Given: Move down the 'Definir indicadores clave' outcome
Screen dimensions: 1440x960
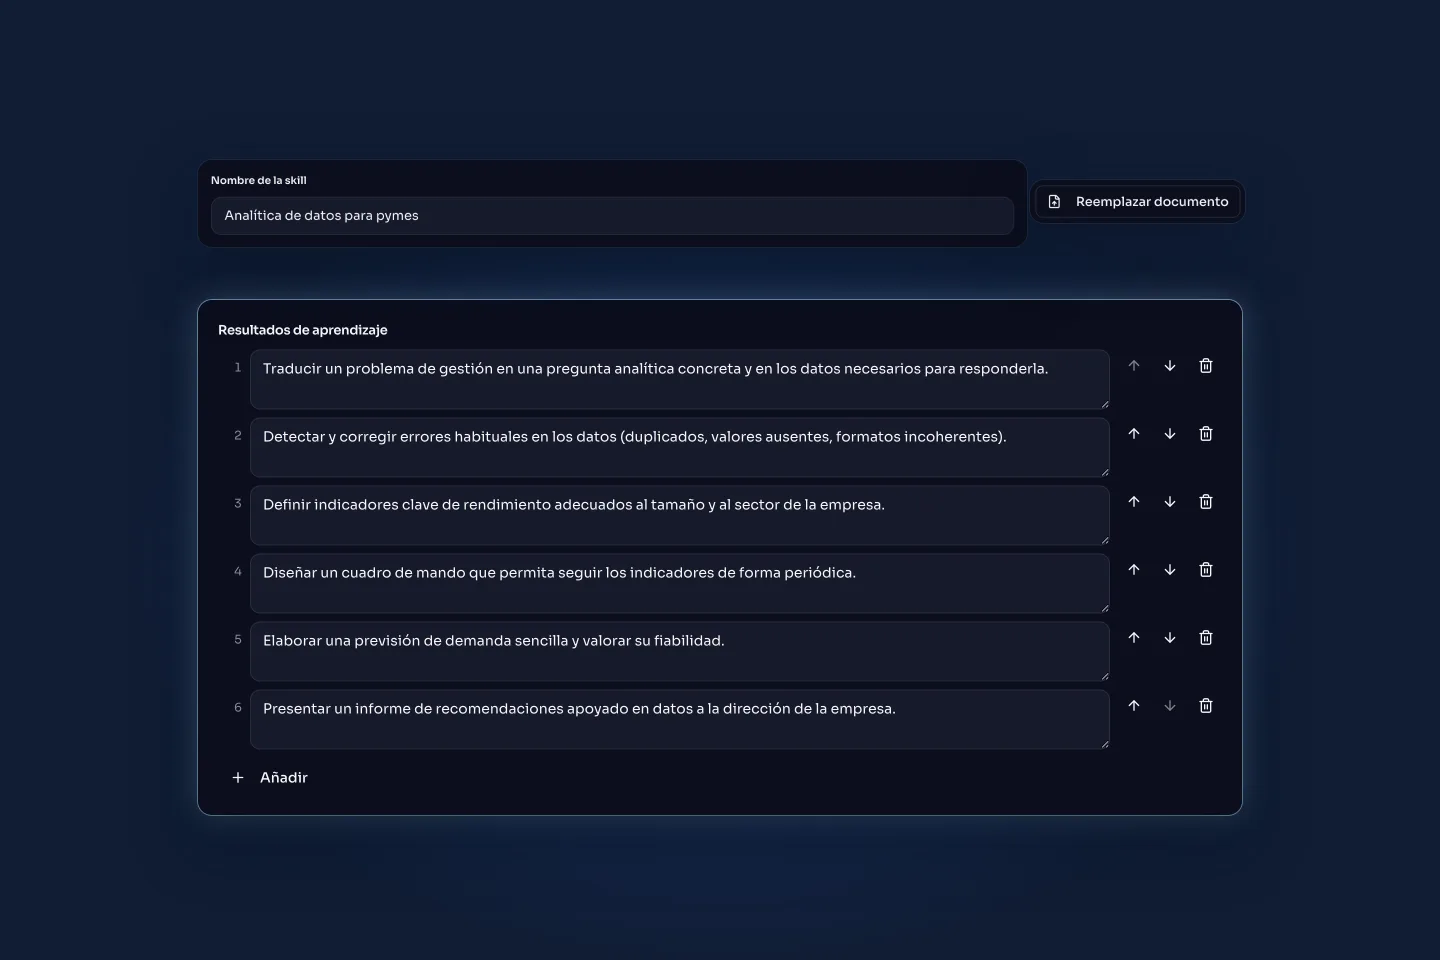Looking at the screenshot, I should click(1170, 502).
